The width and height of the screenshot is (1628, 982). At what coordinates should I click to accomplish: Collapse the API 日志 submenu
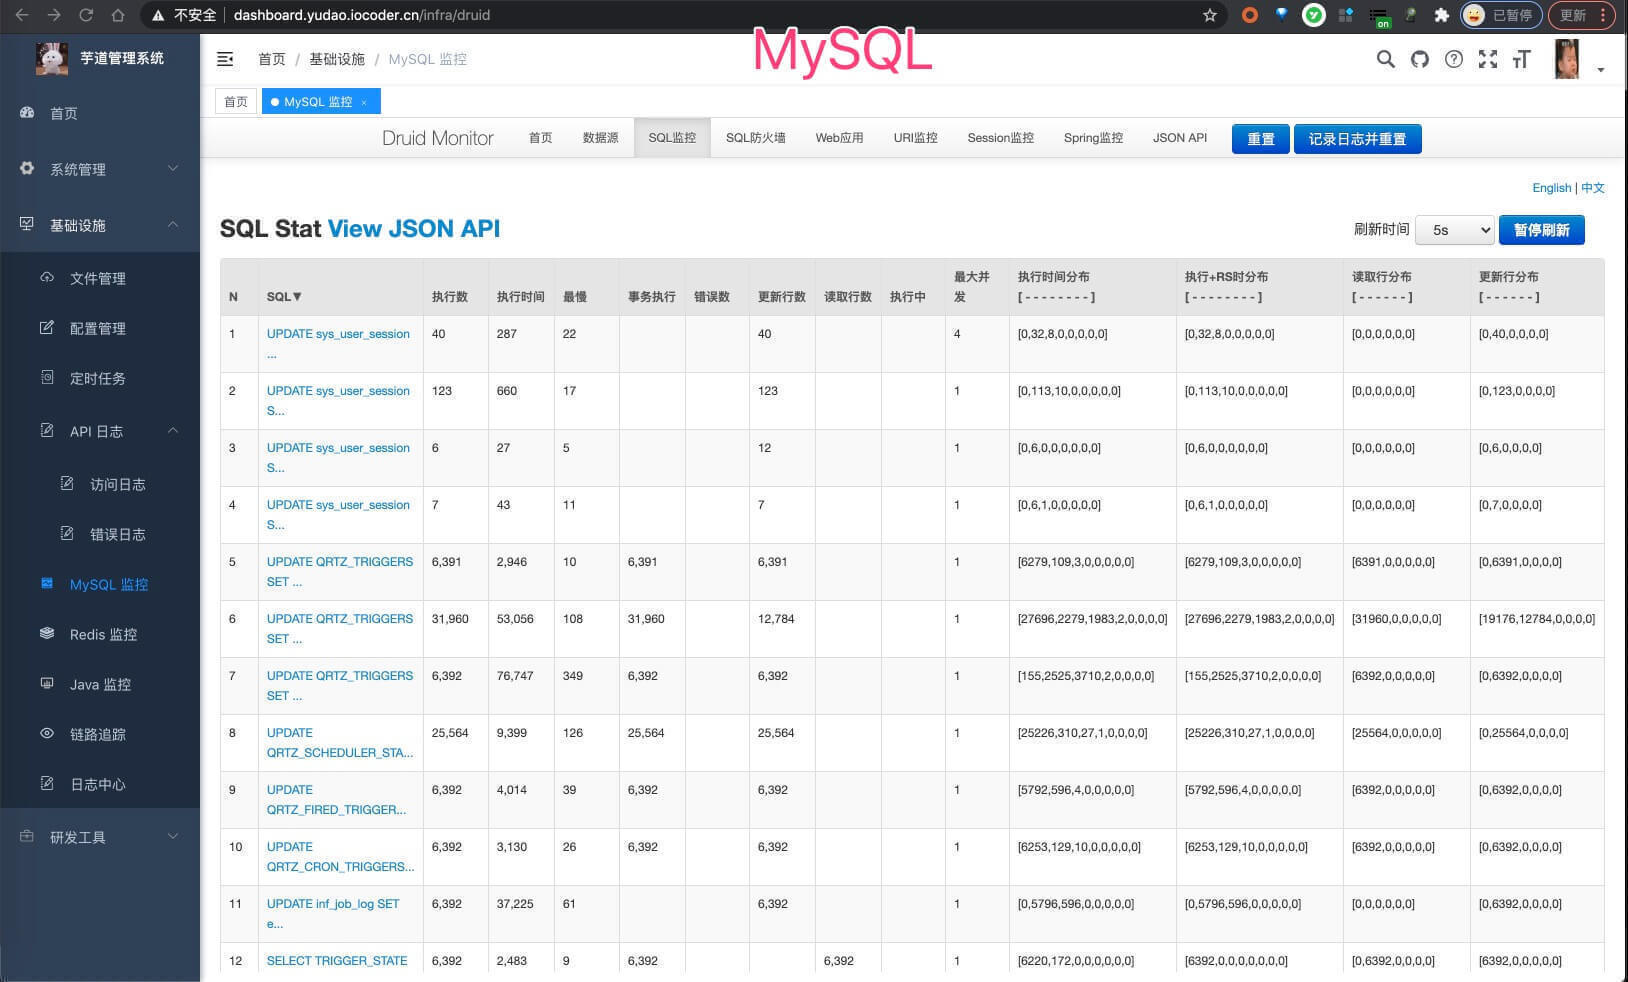100,431
